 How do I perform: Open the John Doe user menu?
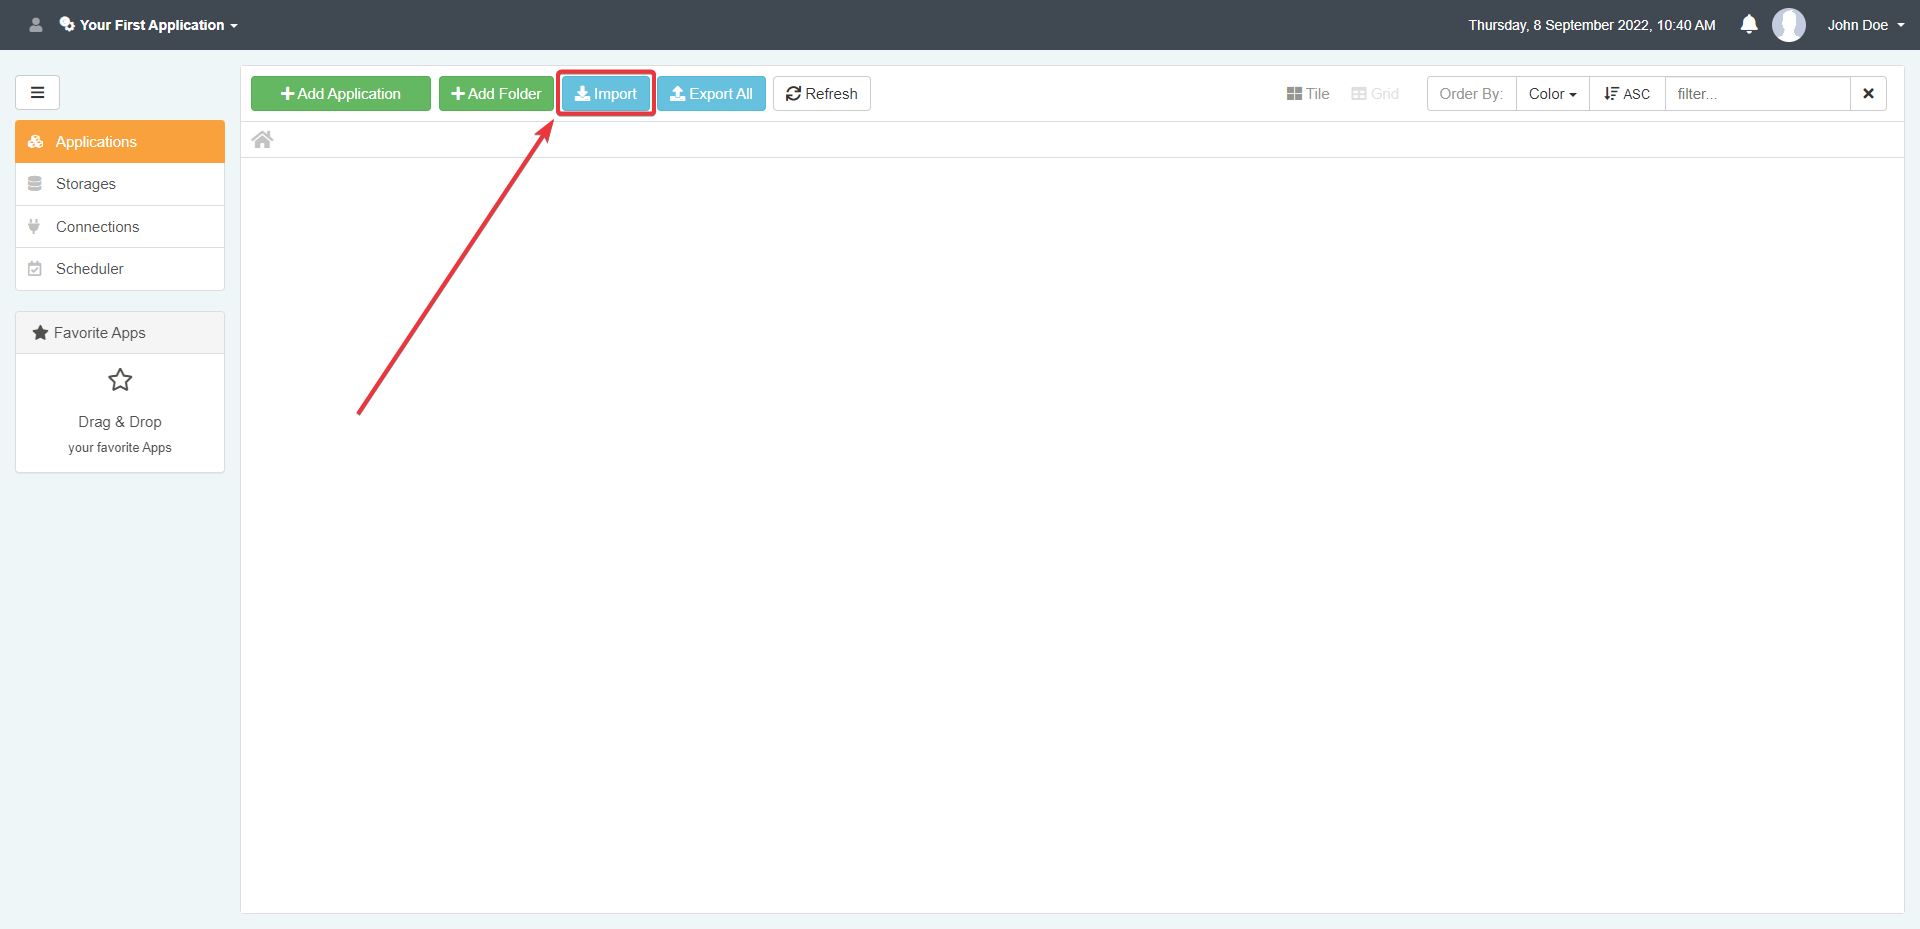coord(1865,25)
